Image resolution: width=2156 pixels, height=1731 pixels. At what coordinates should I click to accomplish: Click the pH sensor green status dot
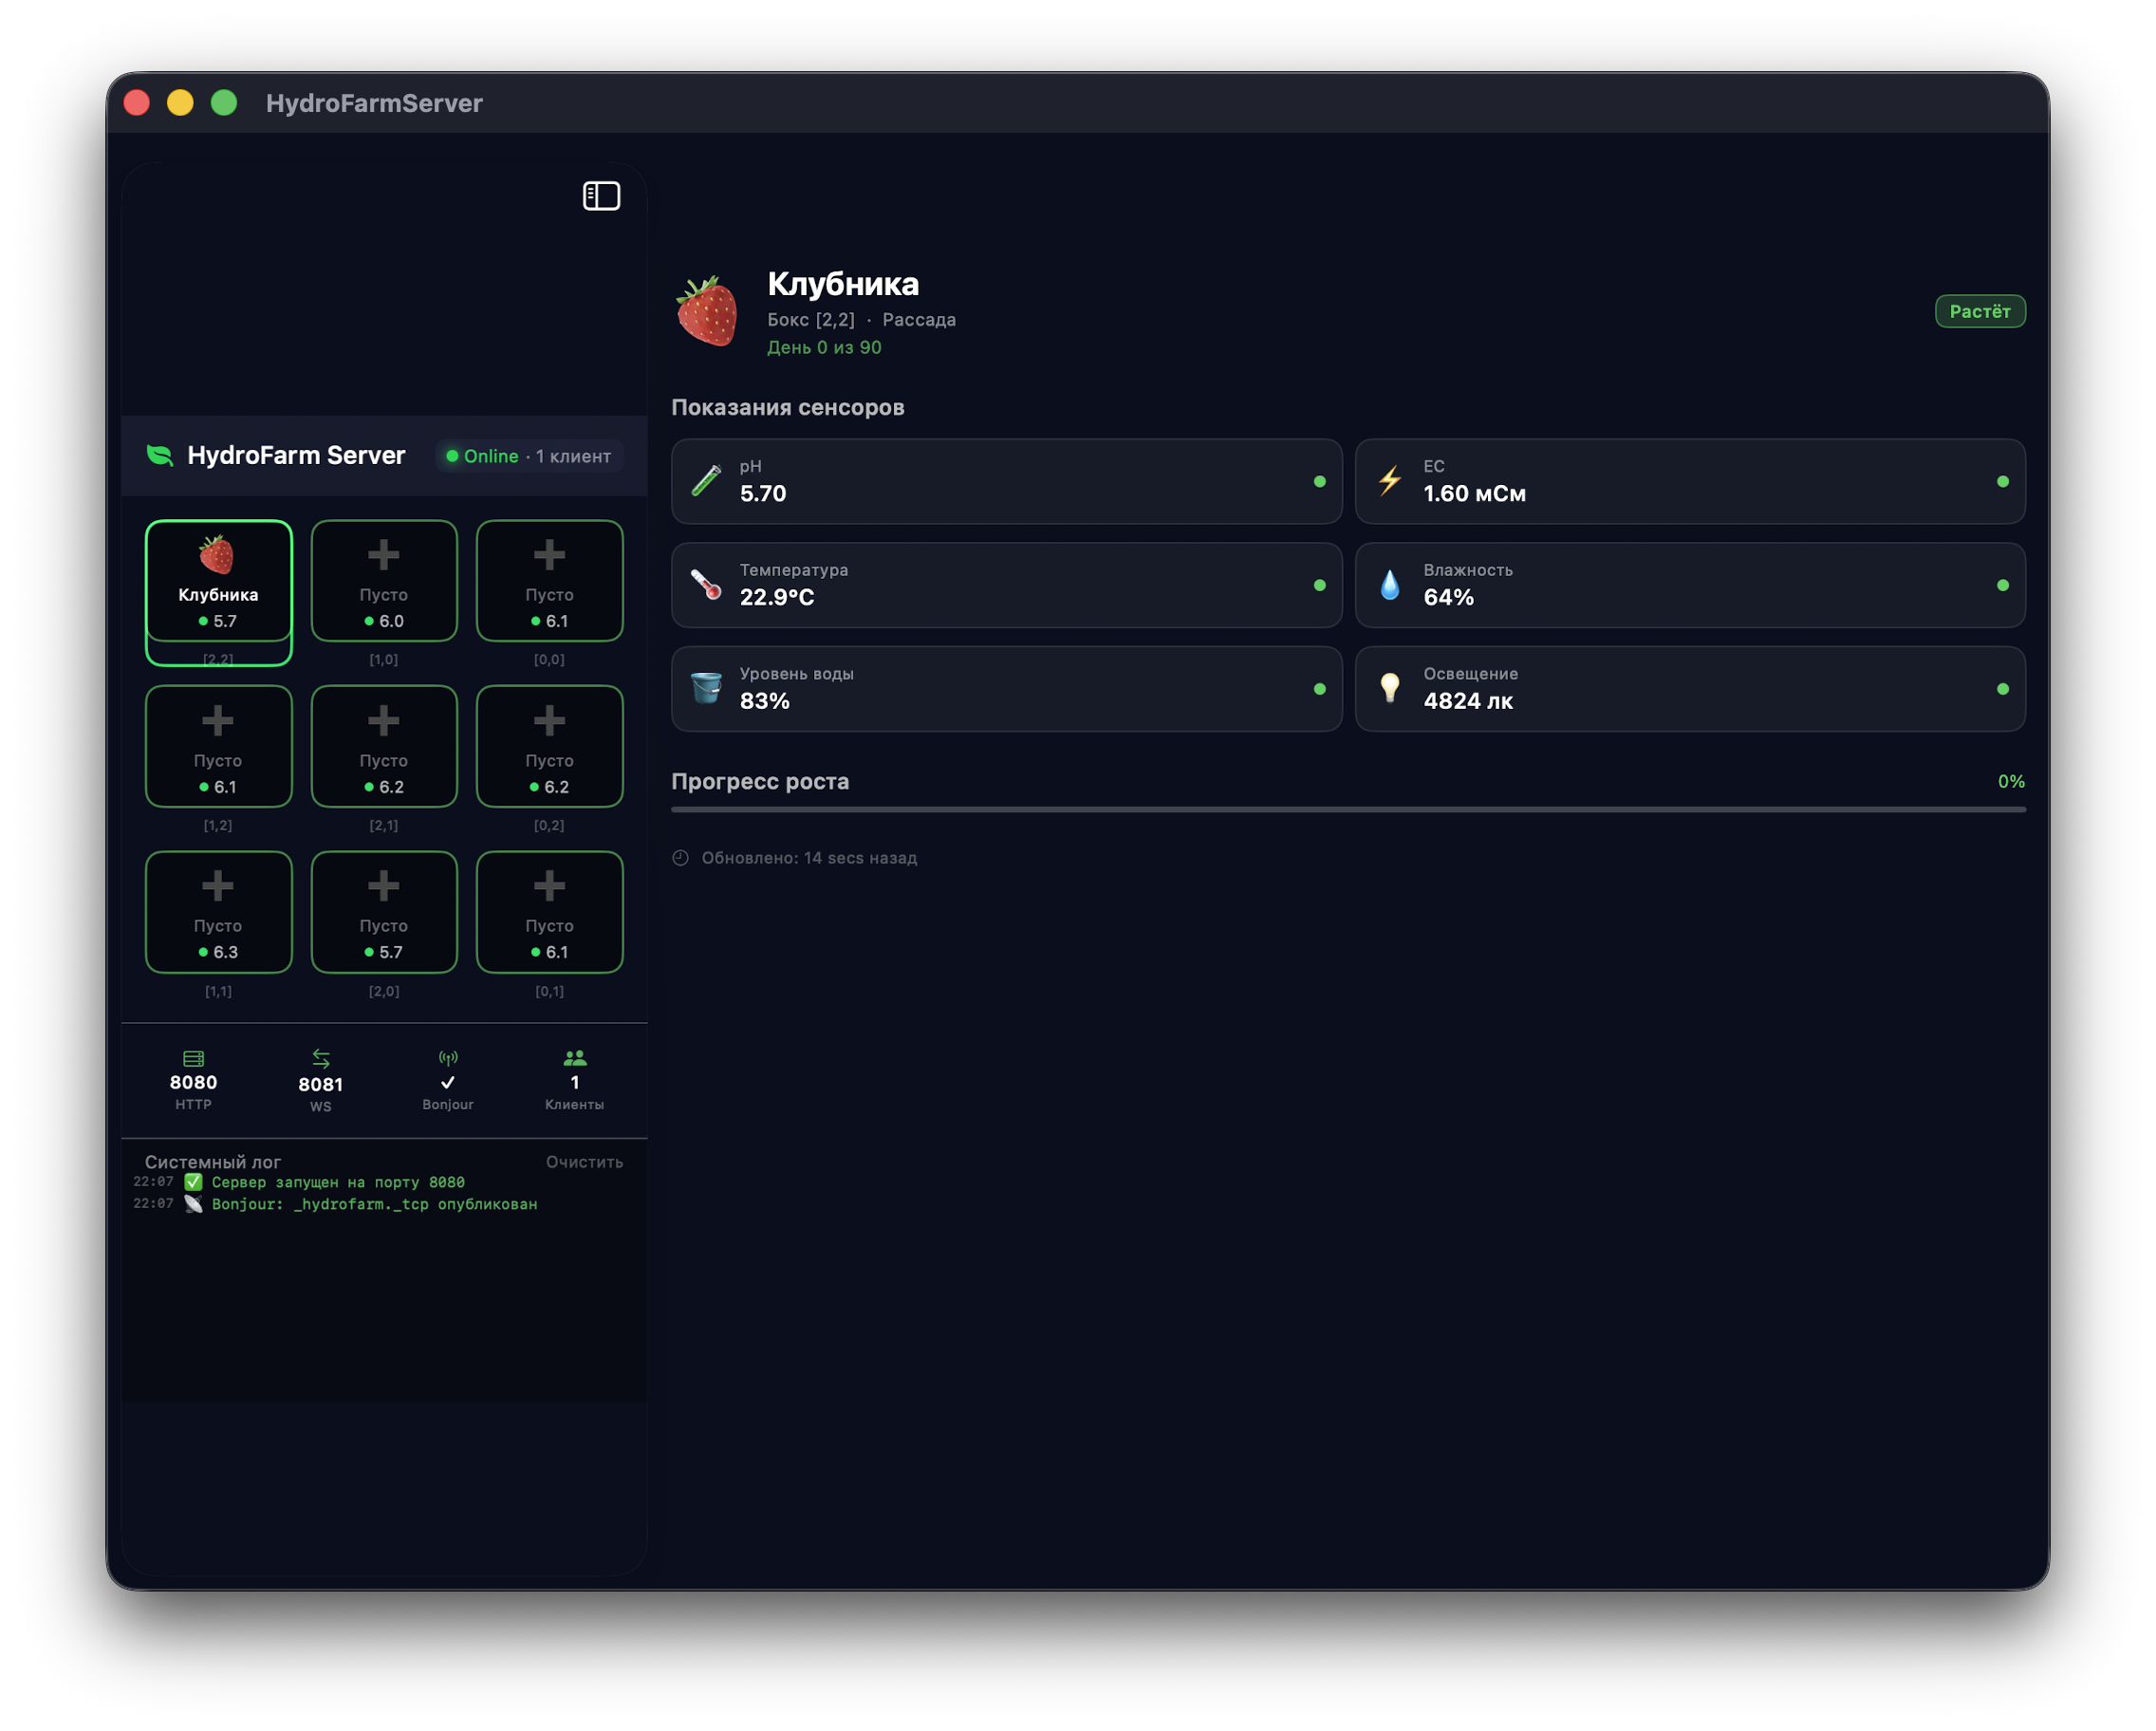click(1319, 481)
